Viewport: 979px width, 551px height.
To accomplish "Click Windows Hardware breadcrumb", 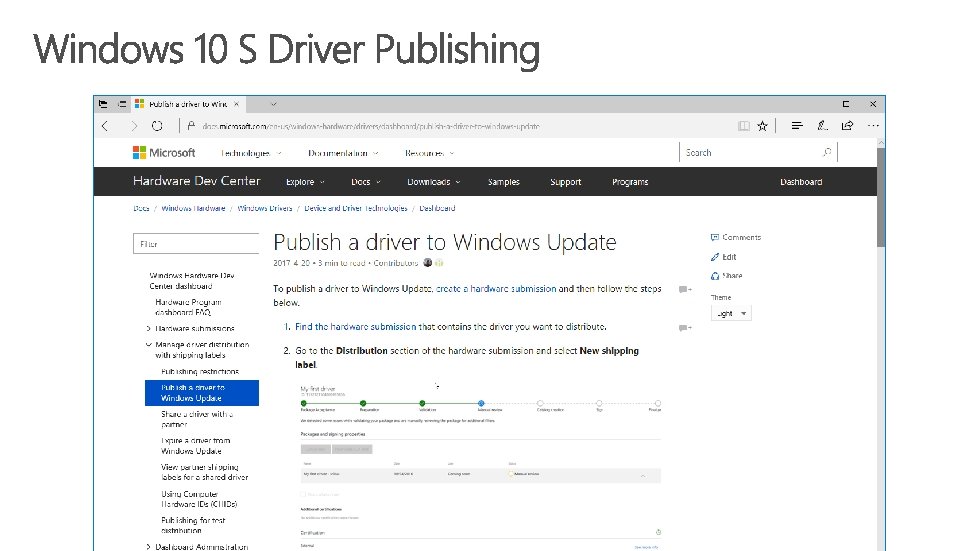I will coord(193,208).
